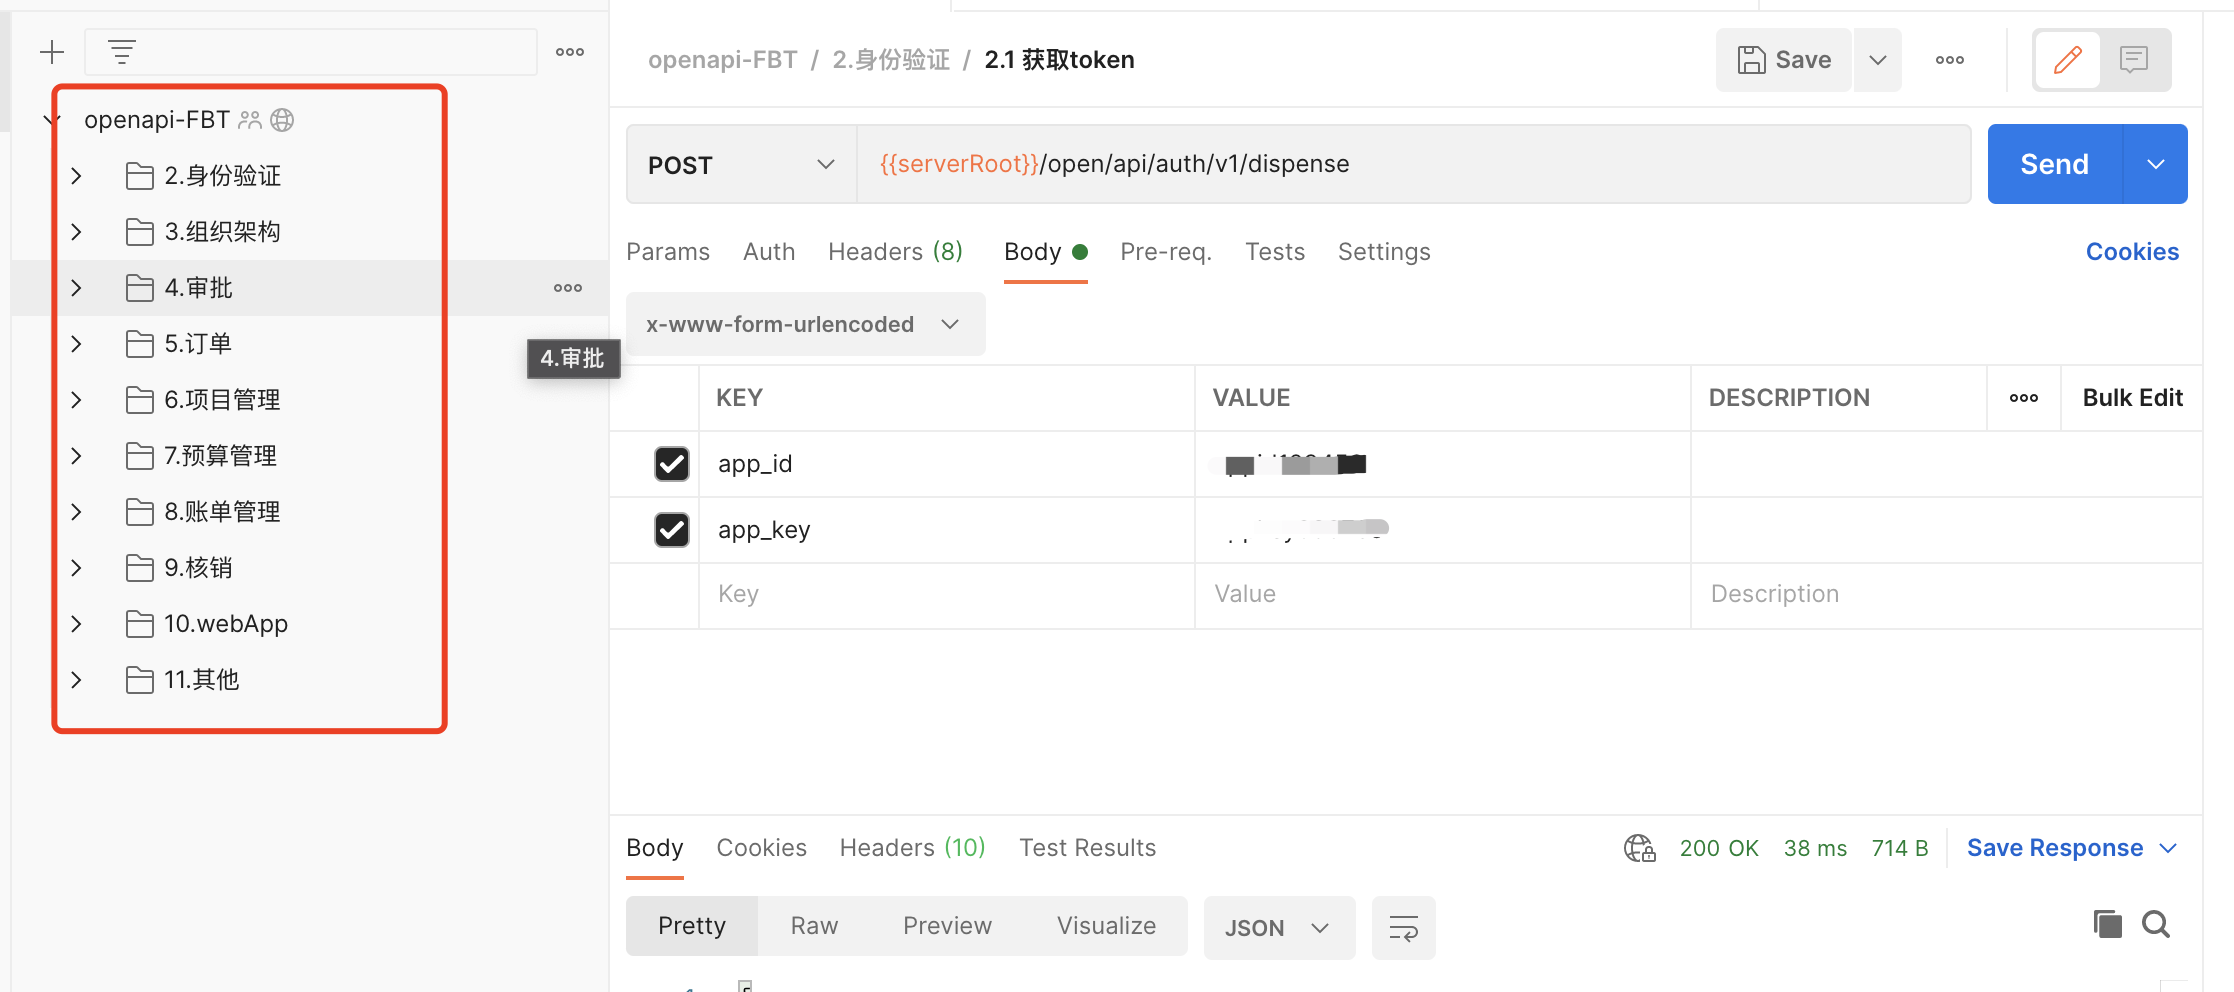Select the Raw response view
The width and height of the screenshot is (2234, 992).
point(814,926)
